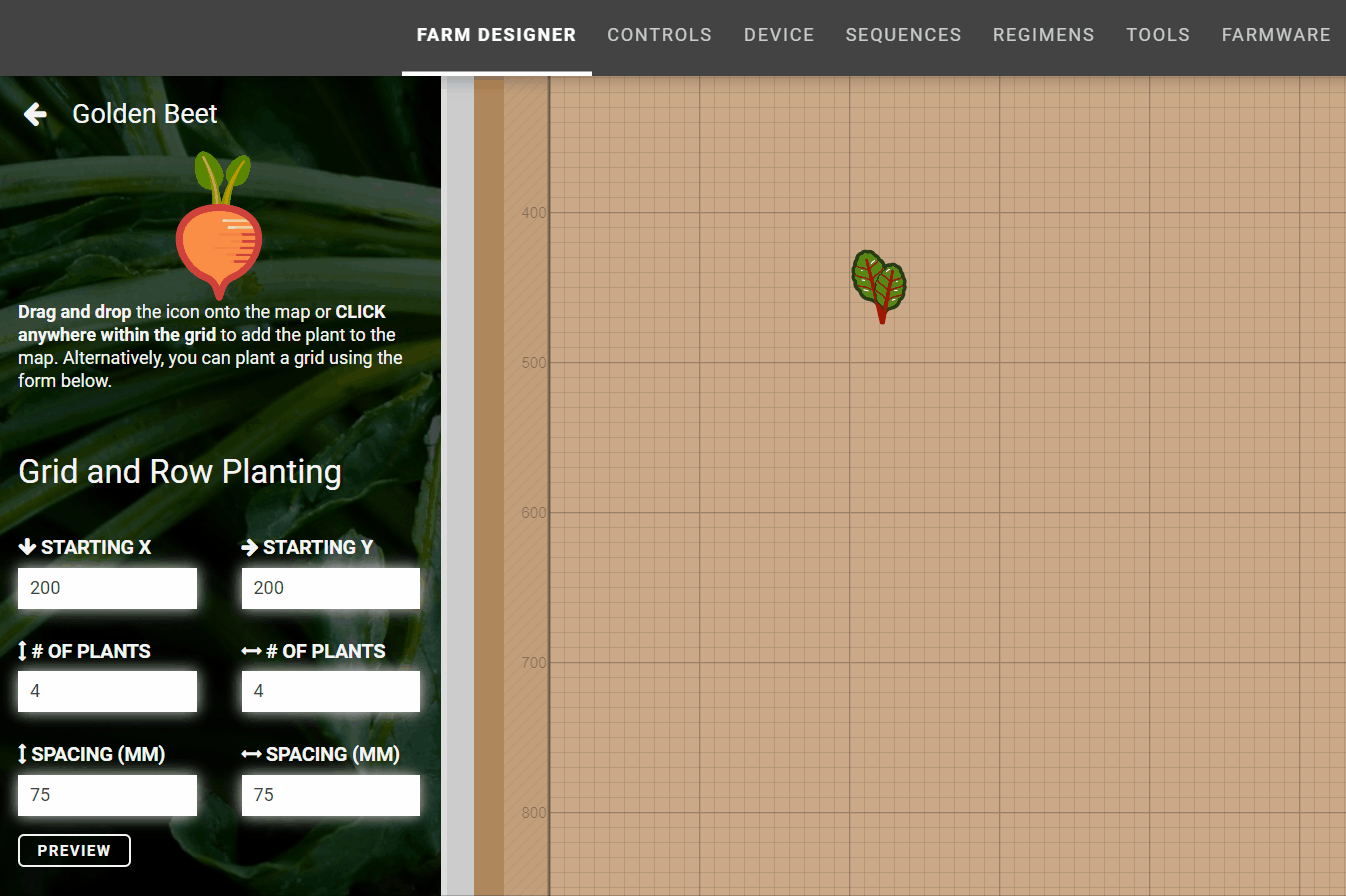
Task: Click the STARTING X input showing 200
Action: (107, 588)
